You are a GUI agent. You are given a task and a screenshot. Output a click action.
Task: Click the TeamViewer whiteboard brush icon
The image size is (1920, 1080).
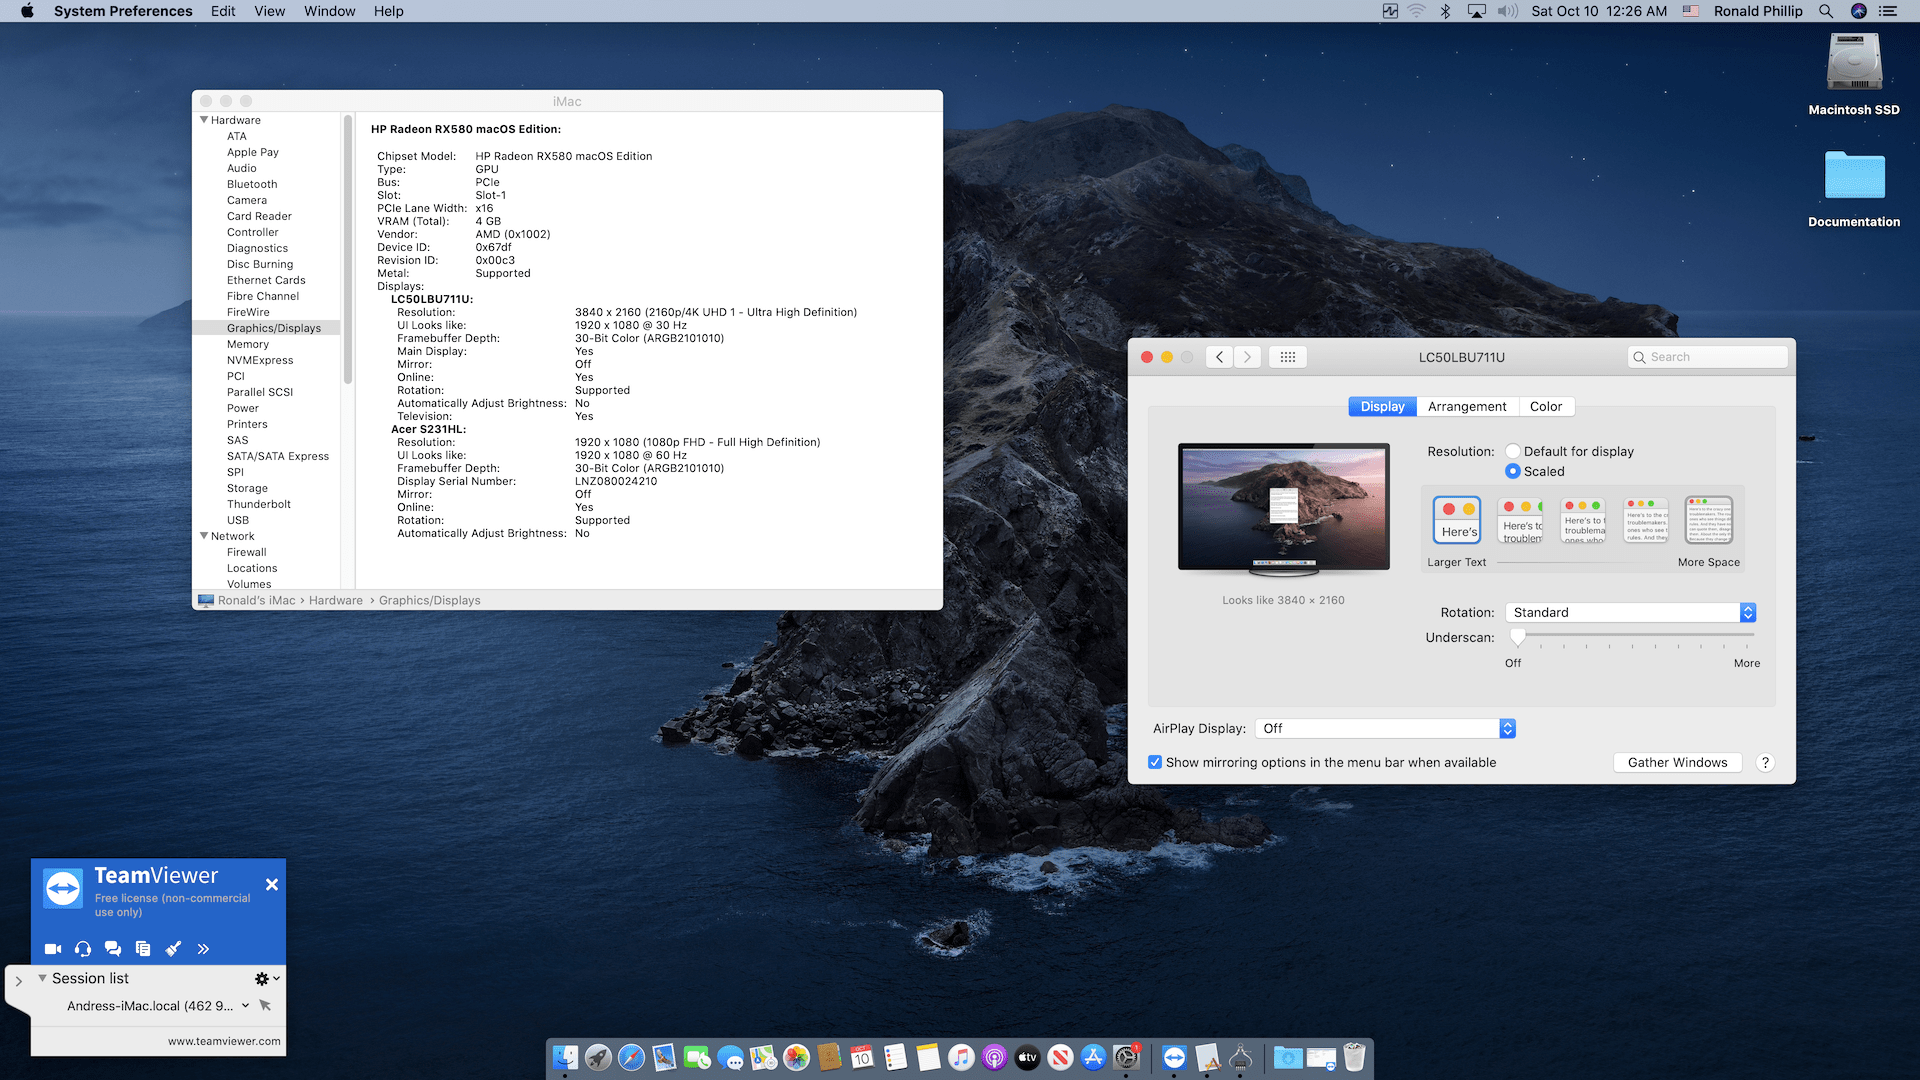point(173,949)
